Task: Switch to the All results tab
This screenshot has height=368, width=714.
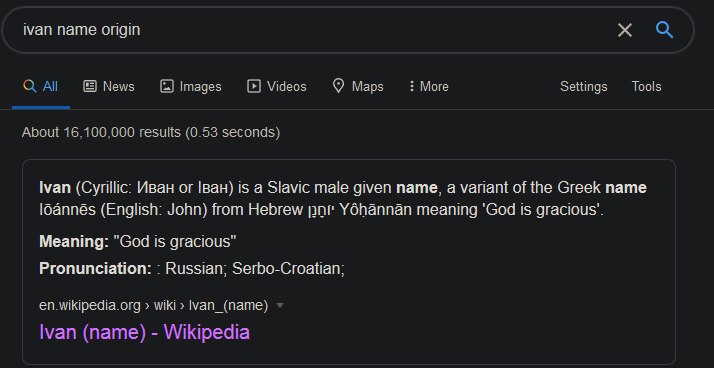Action: (41, 86)
